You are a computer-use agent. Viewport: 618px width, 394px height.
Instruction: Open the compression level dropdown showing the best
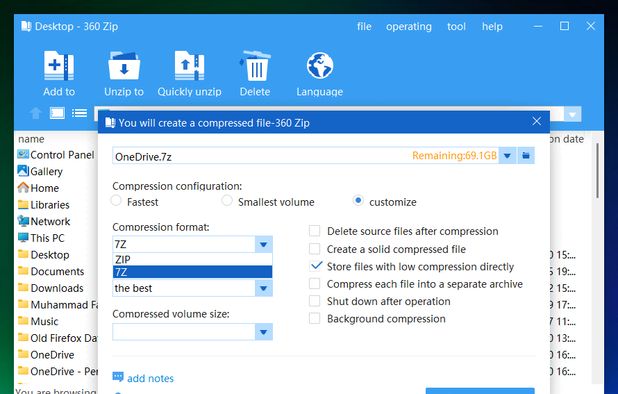[264, 288]
